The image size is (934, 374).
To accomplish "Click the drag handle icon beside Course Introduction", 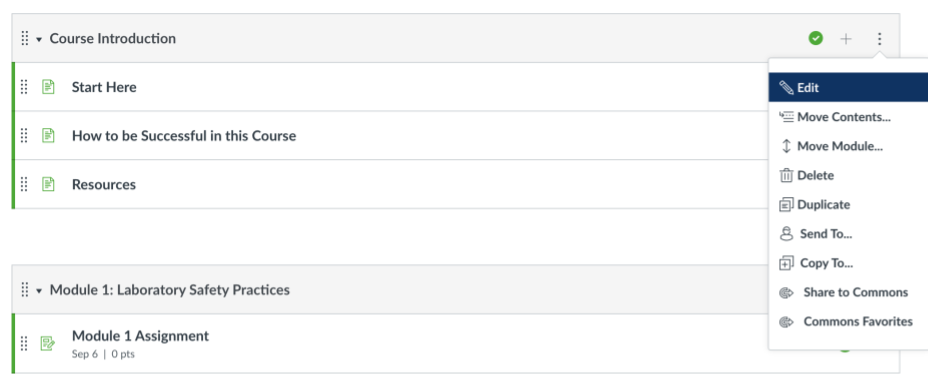I will [24, 39].
